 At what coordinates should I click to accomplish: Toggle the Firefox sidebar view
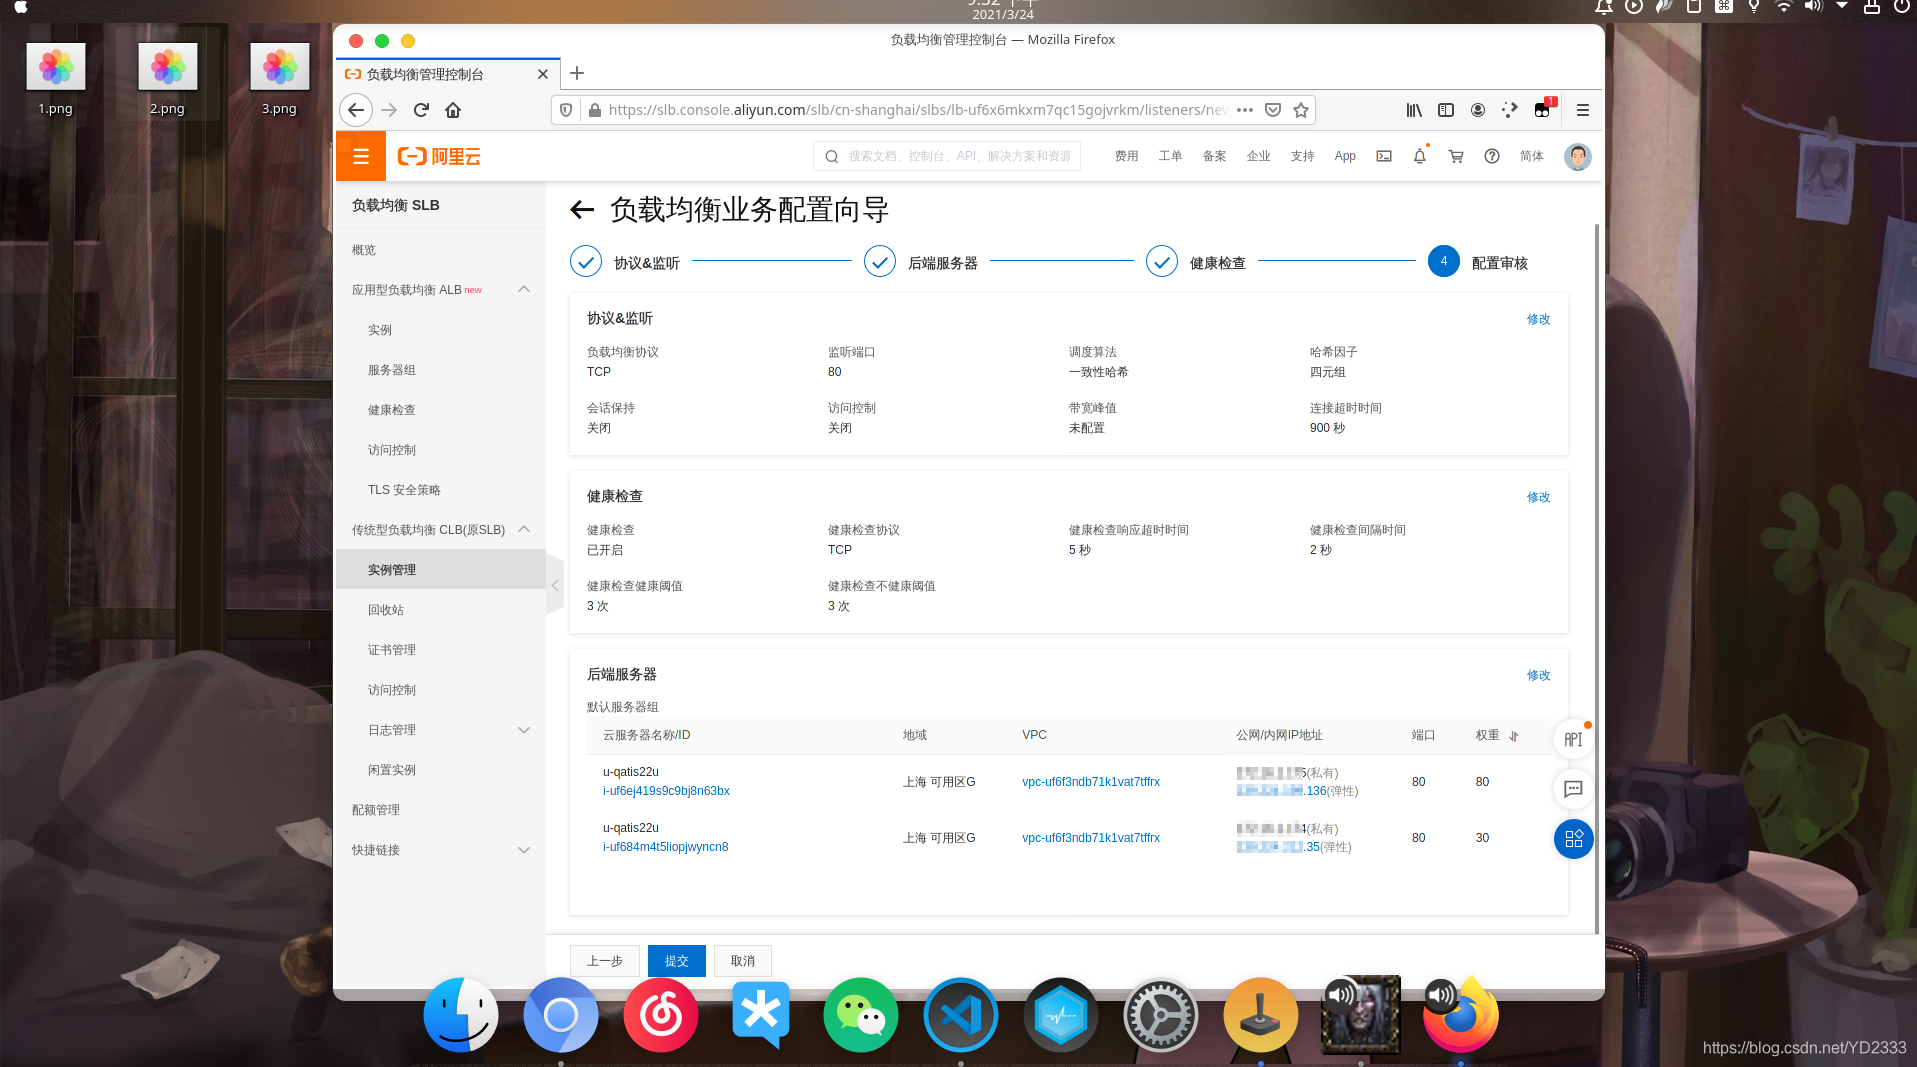point(1446,110)
